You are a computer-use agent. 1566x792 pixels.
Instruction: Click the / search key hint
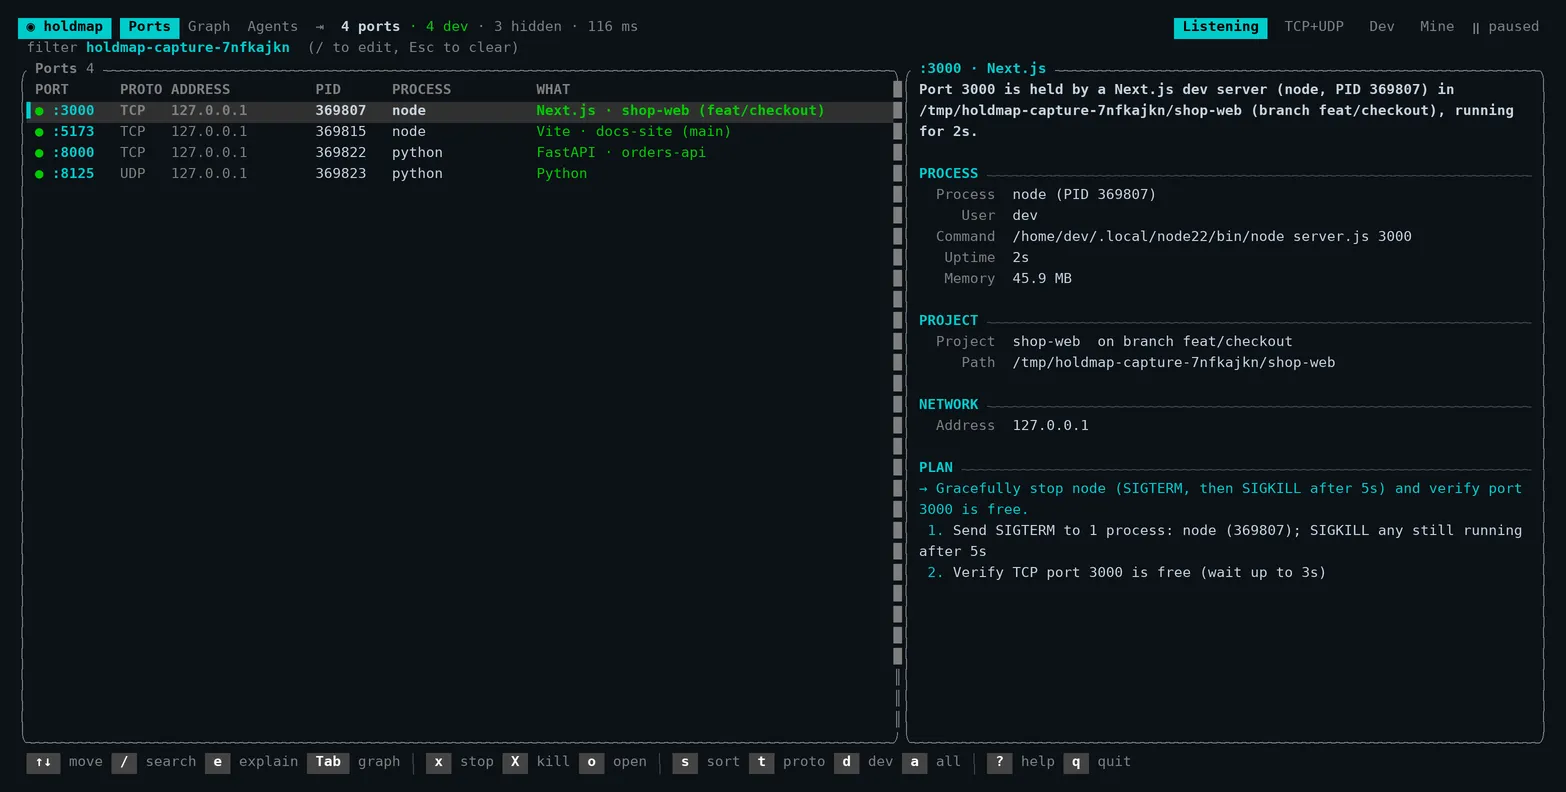[154, 762]
